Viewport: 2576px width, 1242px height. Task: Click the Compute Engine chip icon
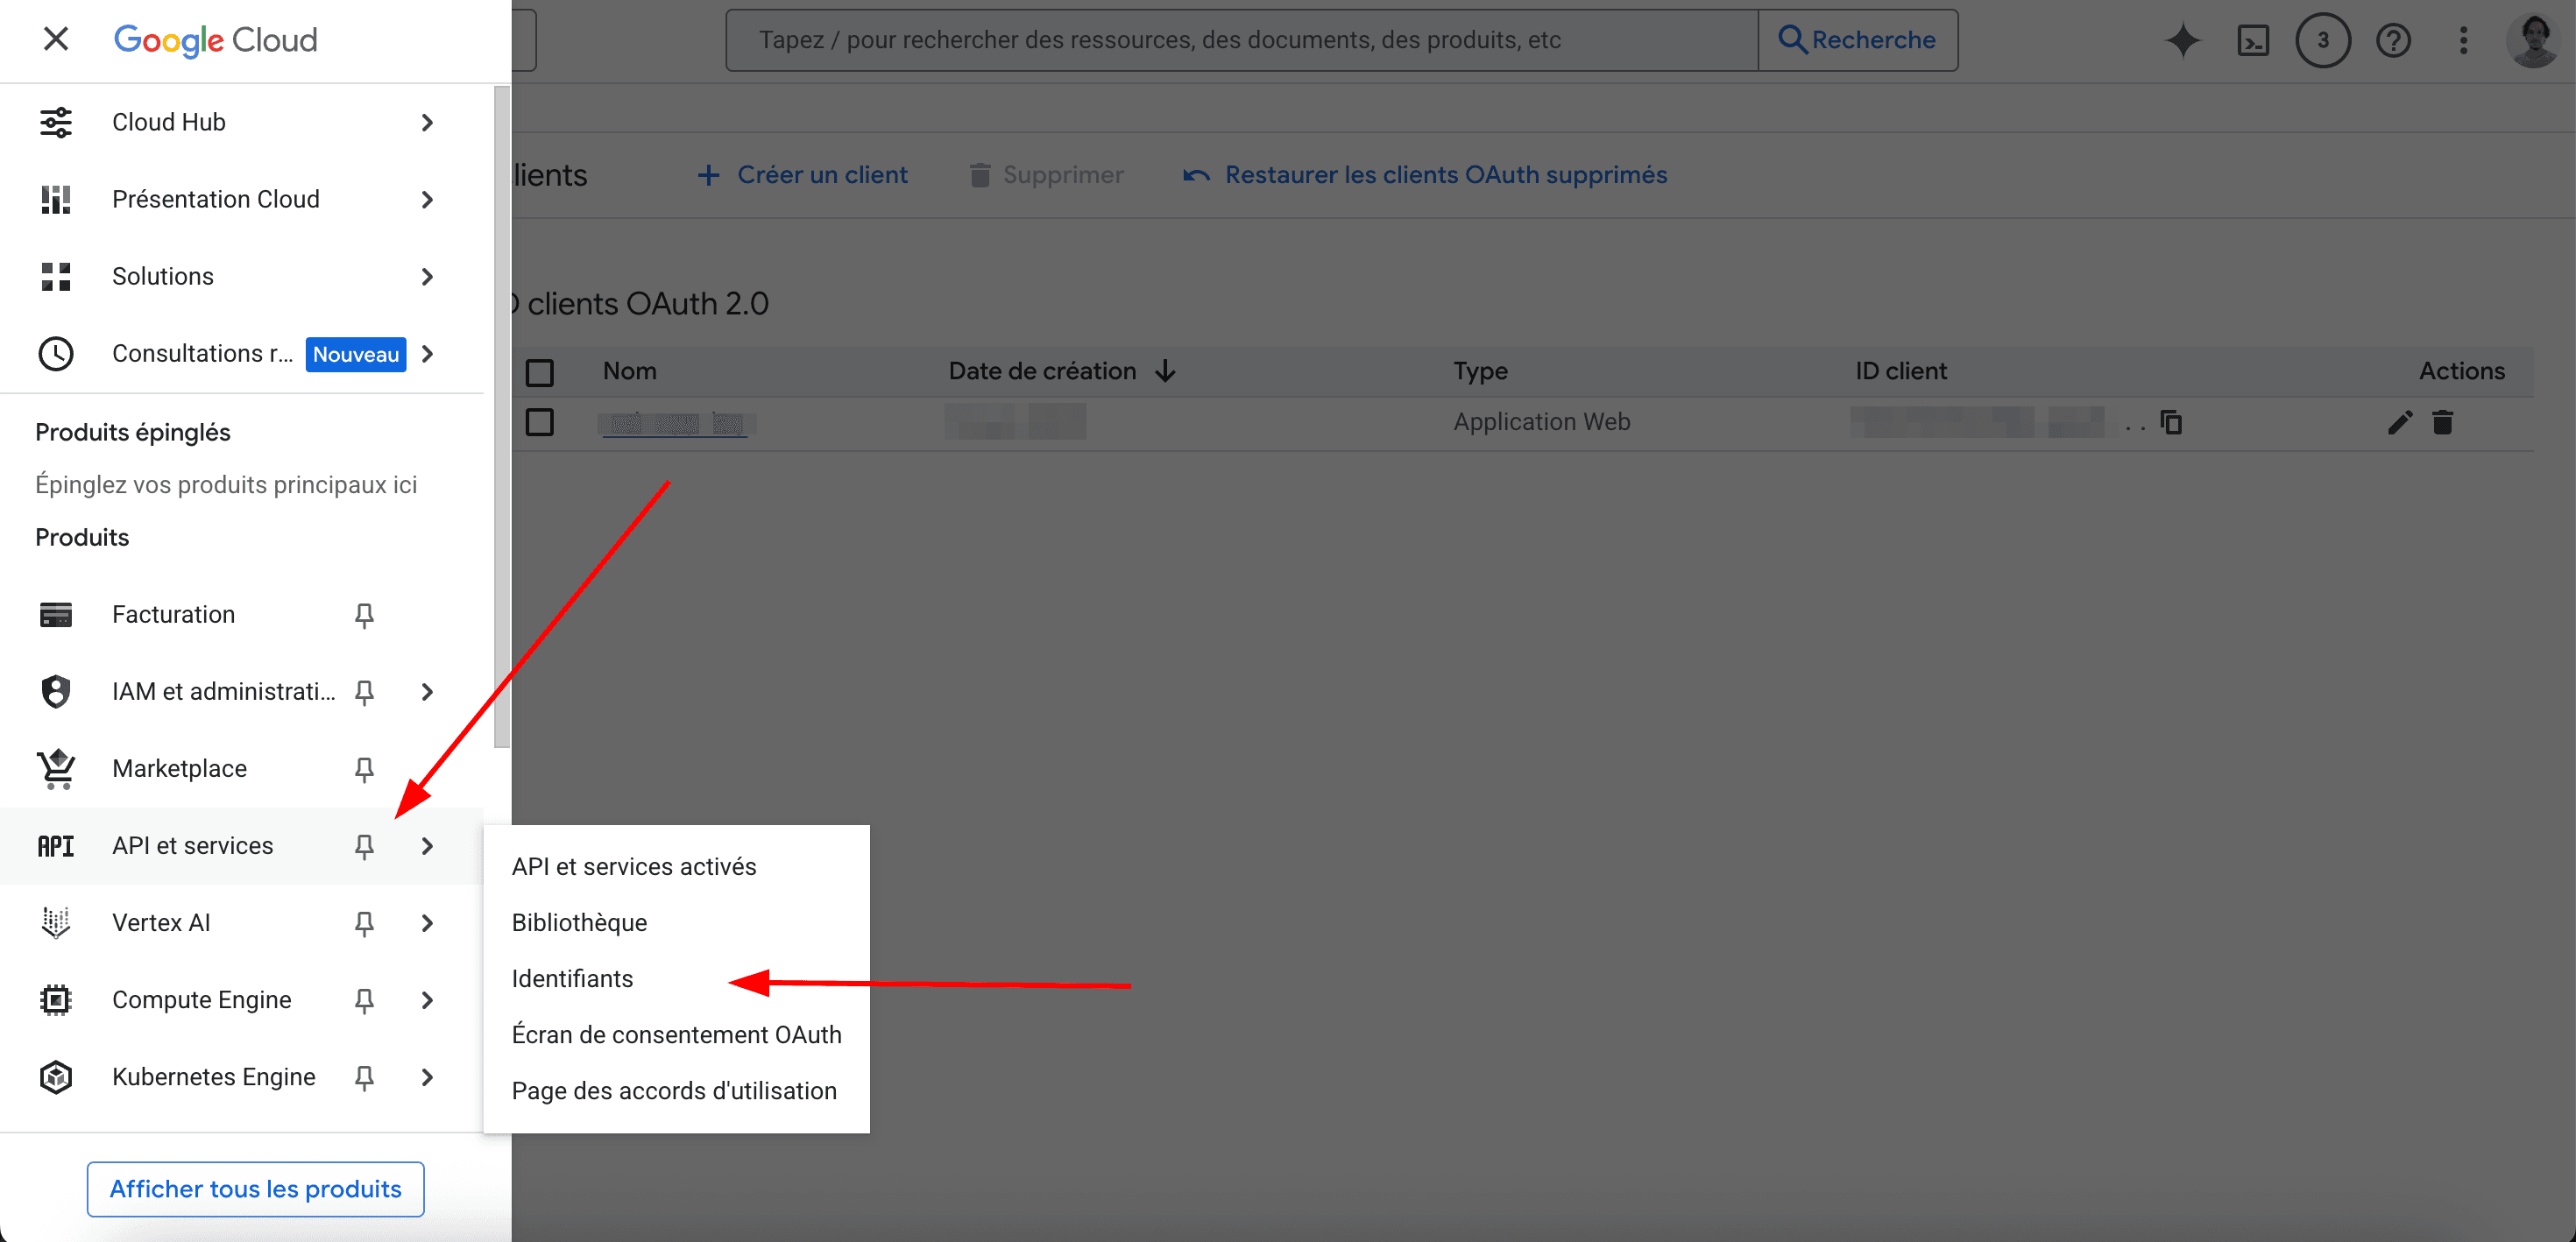click(x=56, y=999)
